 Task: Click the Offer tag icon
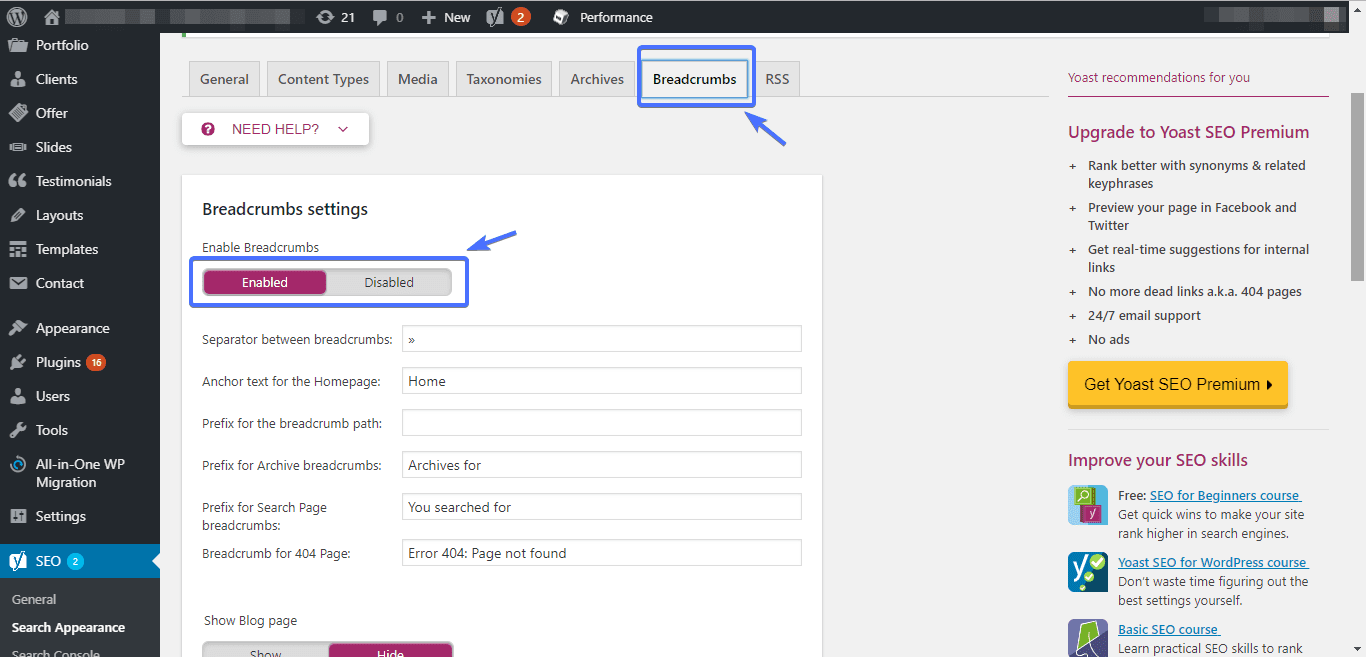(17, 113)
